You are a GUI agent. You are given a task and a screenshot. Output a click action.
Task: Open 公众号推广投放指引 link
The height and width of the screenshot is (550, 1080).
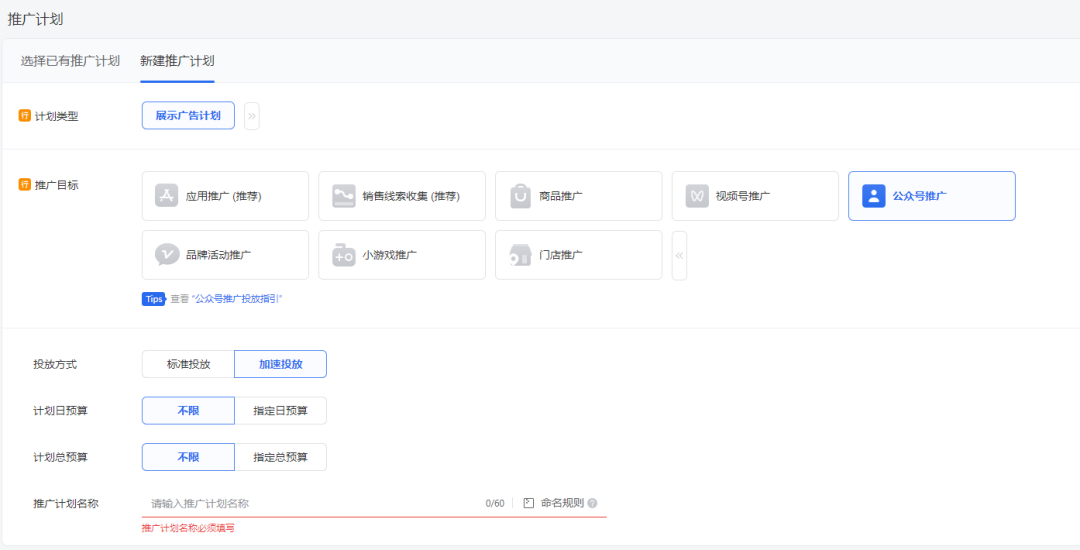pos(237,299)
